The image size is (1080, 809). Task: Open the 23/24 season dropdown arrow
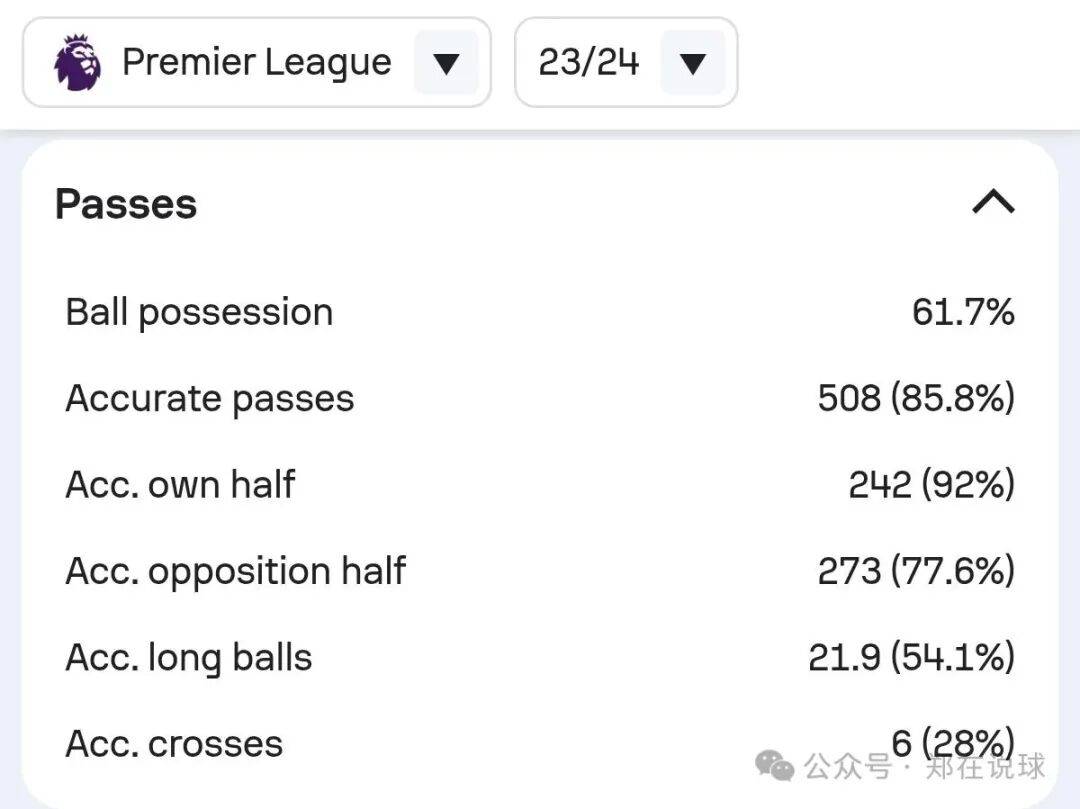692,63
